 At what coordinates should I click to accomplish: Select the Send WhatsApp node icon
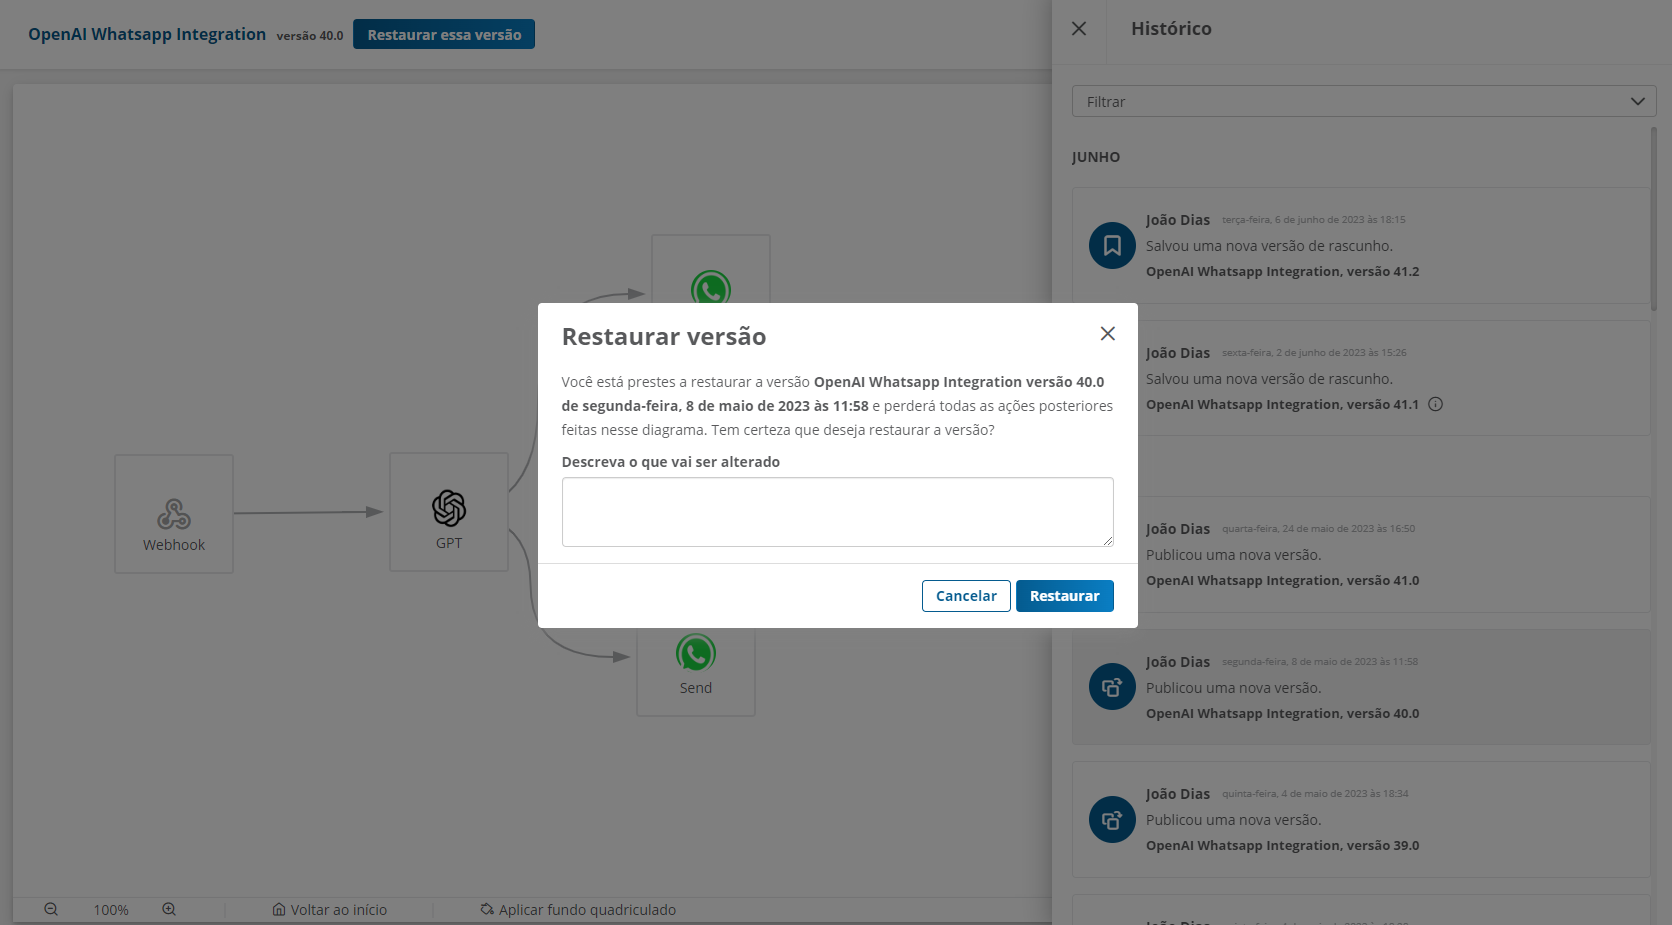(x=696, y=653)
